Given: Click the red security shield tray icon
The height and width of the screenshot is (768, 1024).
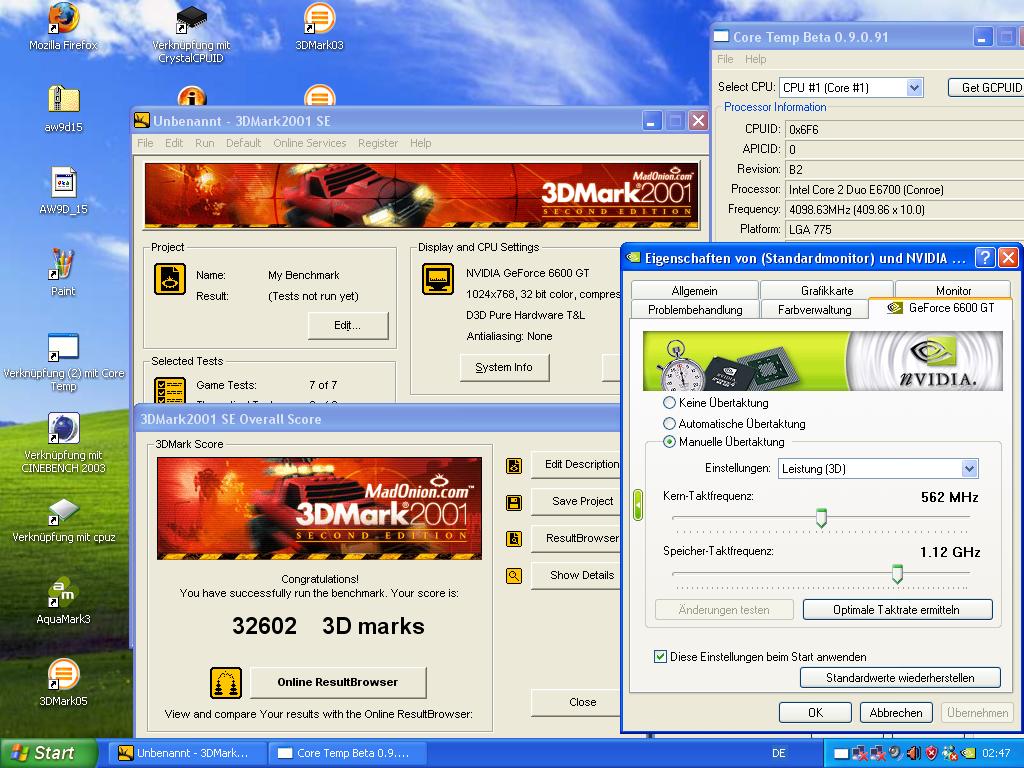Looking at the screenshot, I should (x=932, y=753).
